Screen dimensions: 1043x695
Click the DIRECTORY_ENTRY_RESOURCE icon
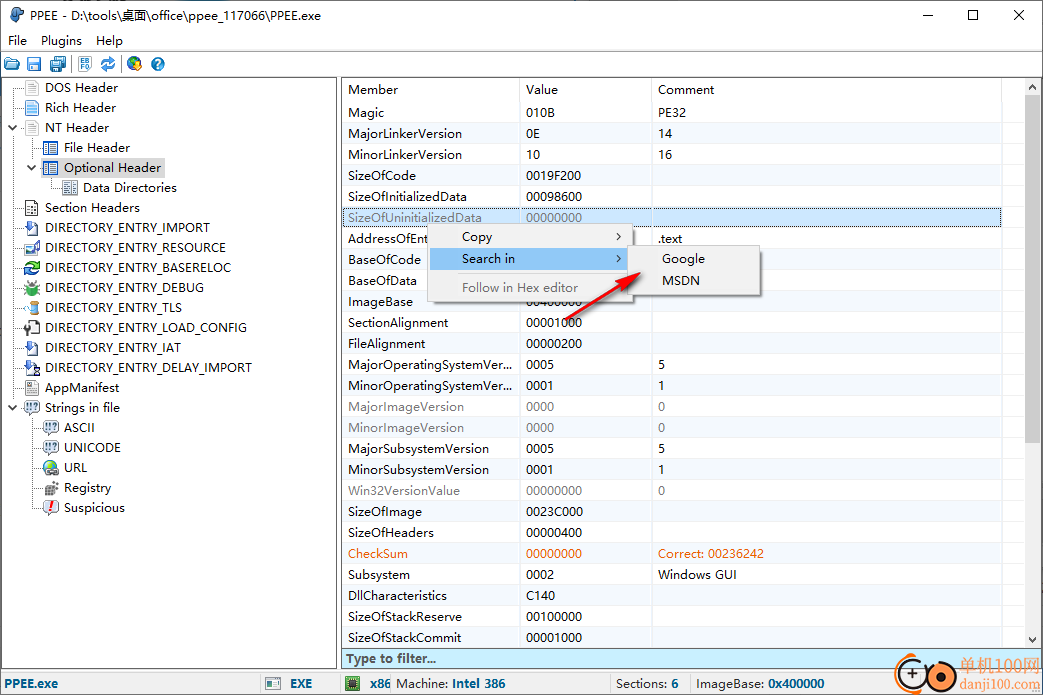click(31, 247)
